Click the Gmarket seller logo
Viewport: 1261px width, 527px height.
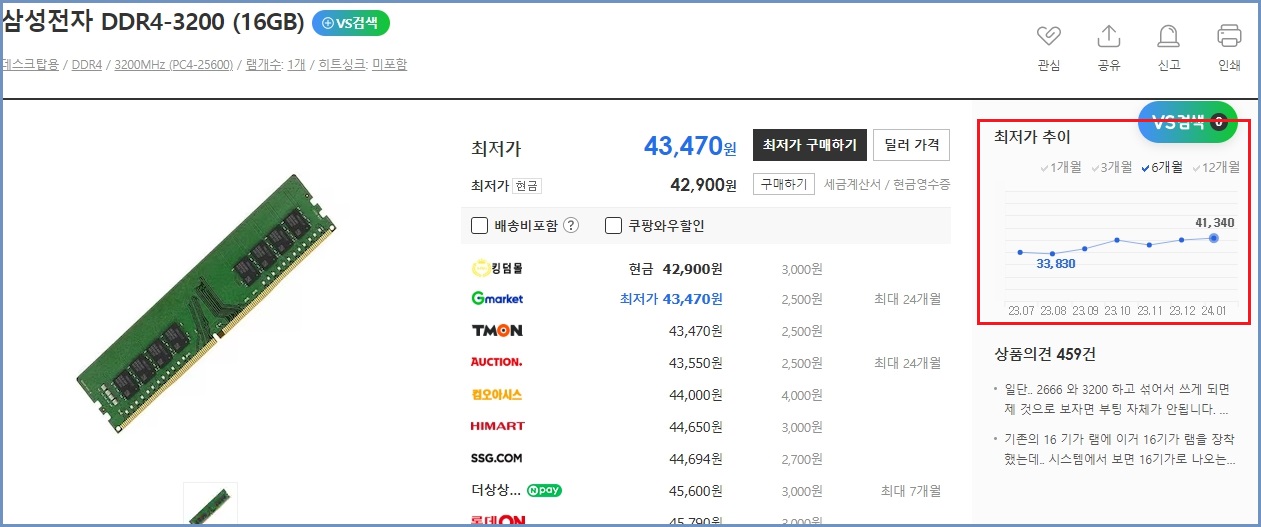(x=497, y=299)
